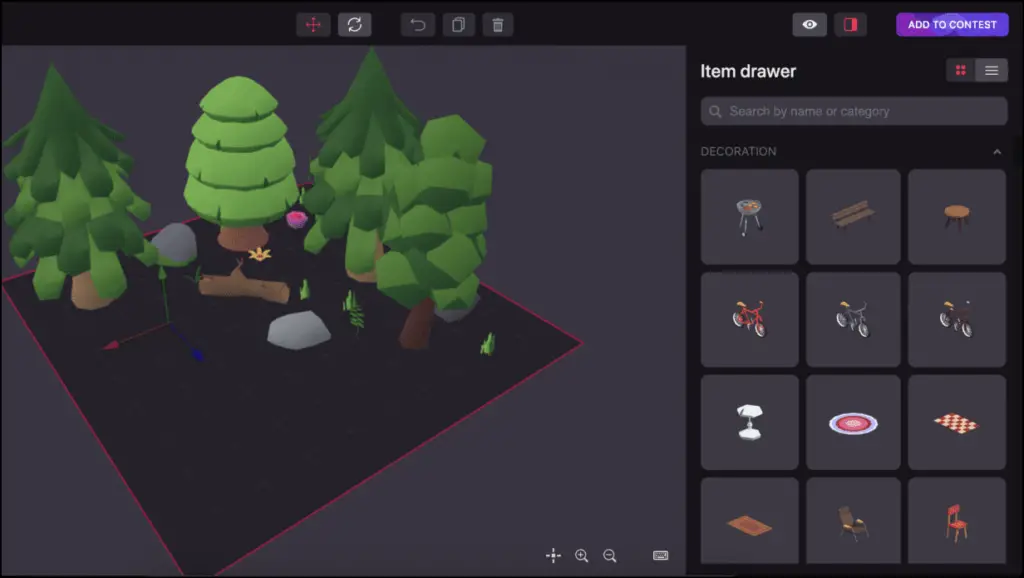
Task: Select the wooden park bench item
Action: [853, 216]
